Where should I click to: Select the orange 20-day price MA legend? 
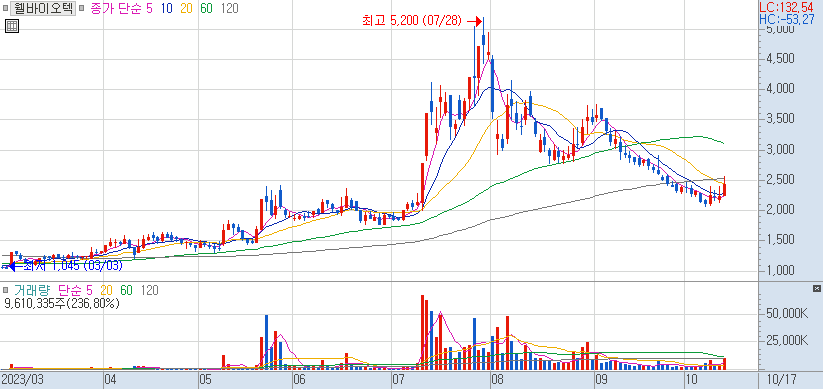187,8
